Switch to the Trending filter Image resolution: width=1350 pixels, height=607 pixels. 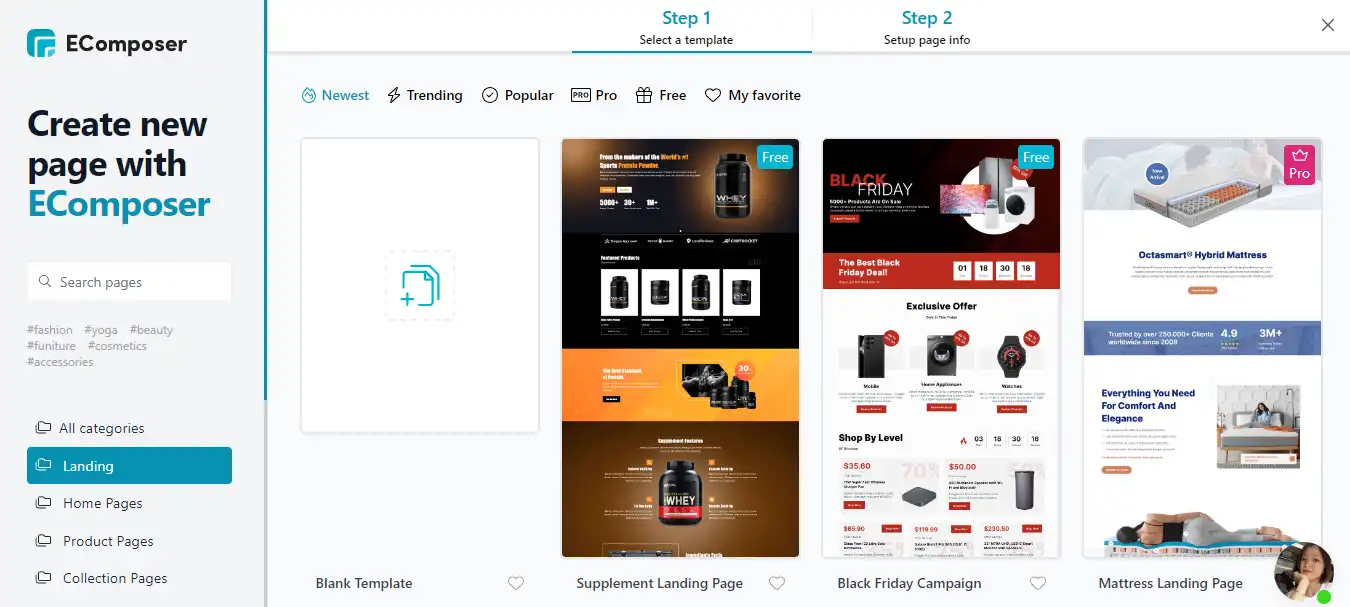425,95
